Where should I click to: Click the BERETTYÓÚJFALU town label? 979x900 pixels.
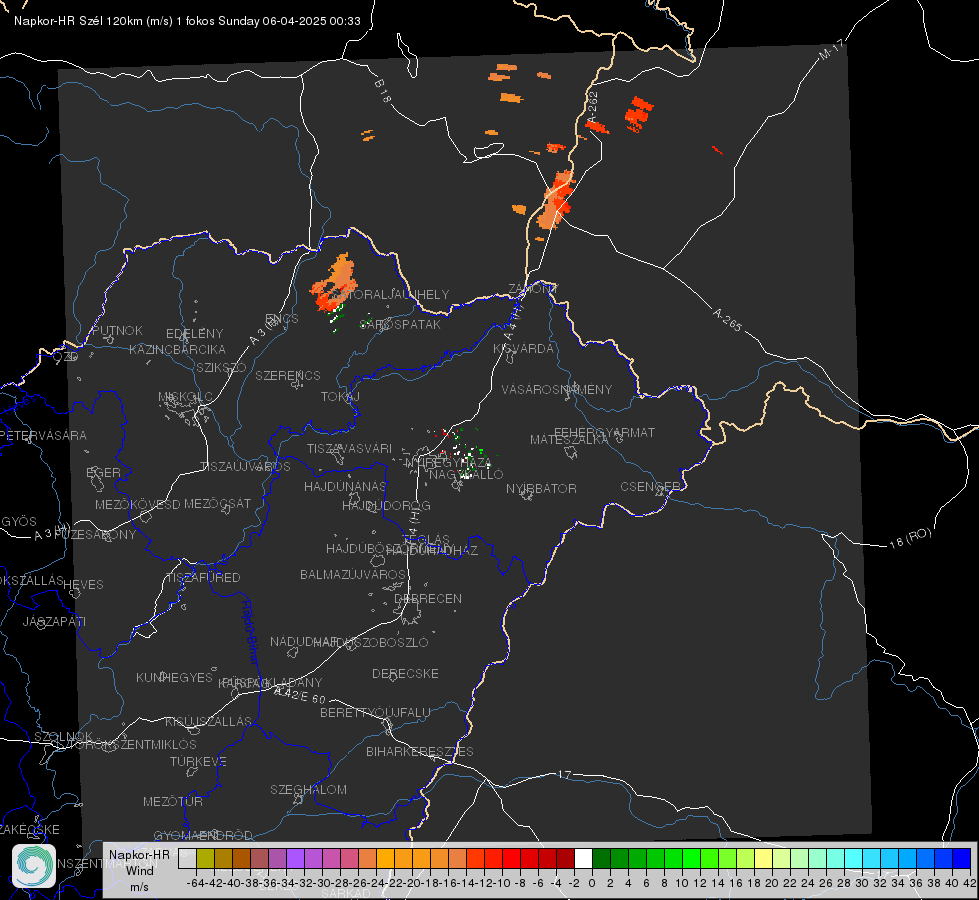[x=375, y=712]
